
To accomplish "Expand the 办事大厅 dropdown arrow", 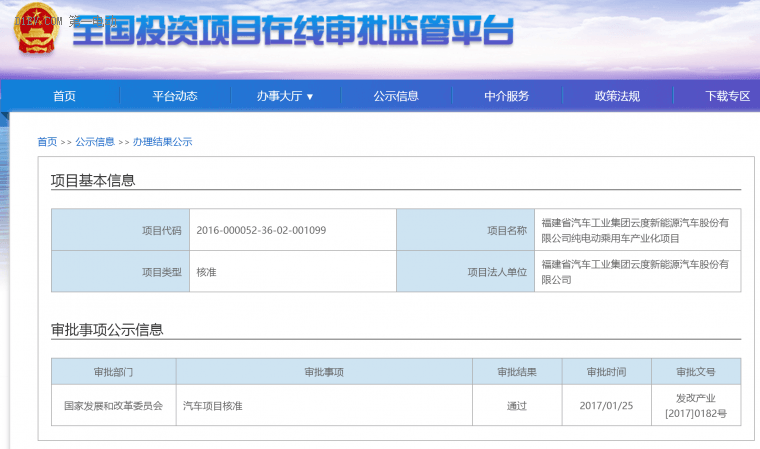I will click(x=310, y=97).
